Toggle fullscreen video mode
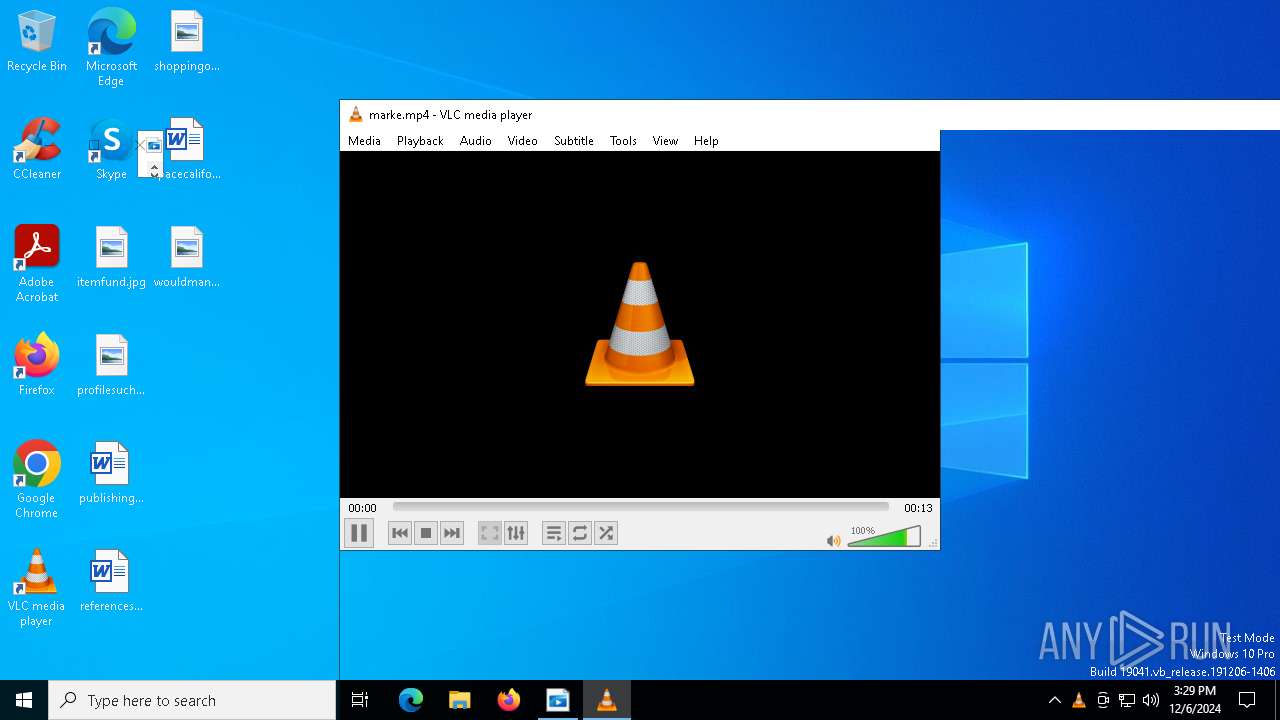This screenshot has height=720, width=1280. 489,533
